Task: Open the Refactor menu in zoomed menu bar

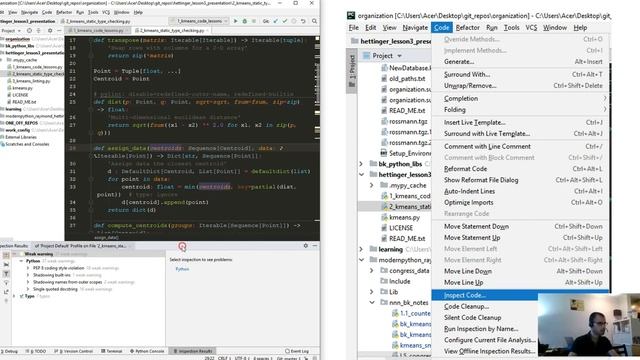Action: (x=468, y=28)
